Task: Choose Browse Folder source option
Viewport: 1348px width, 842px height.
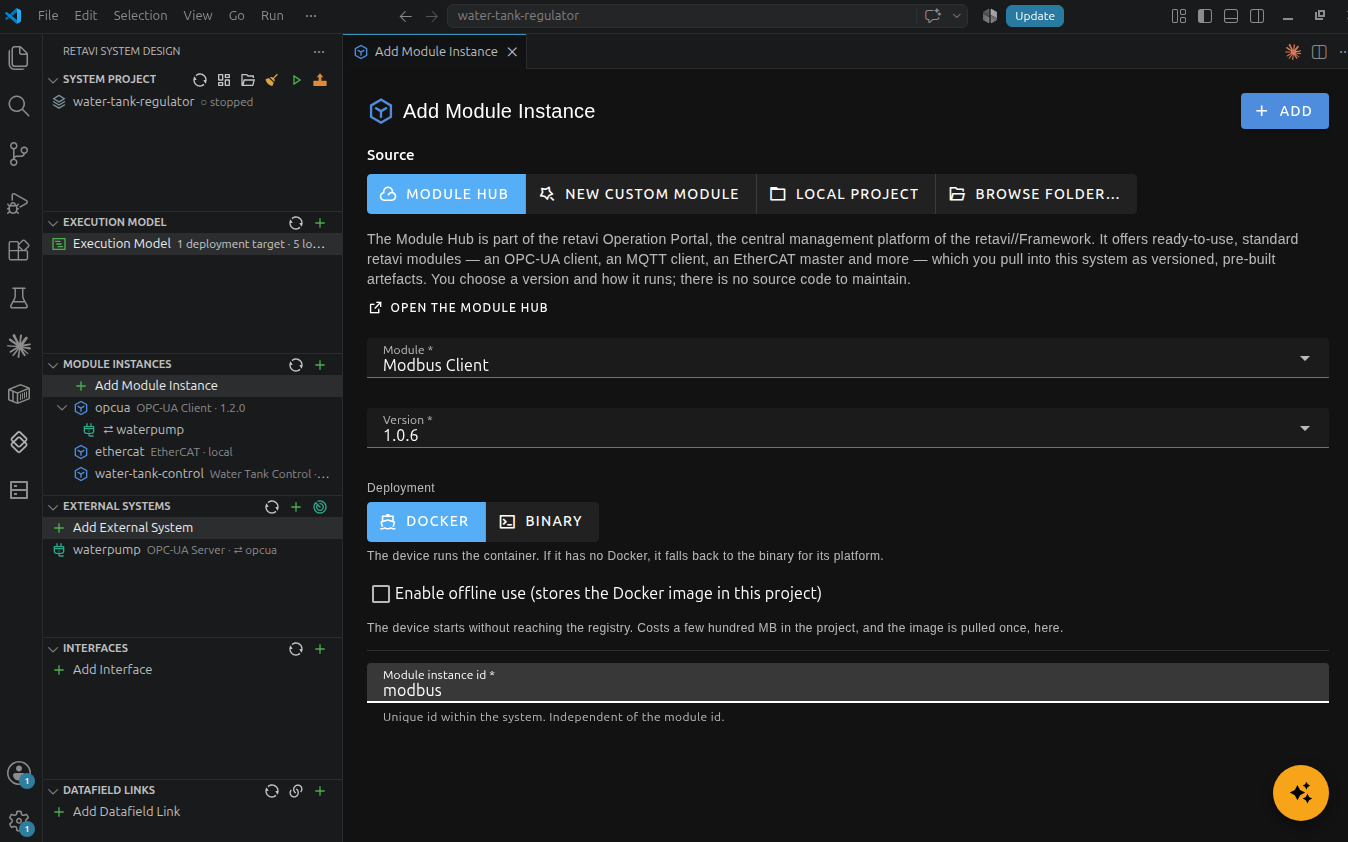Action: click(x=1036, y=194)
